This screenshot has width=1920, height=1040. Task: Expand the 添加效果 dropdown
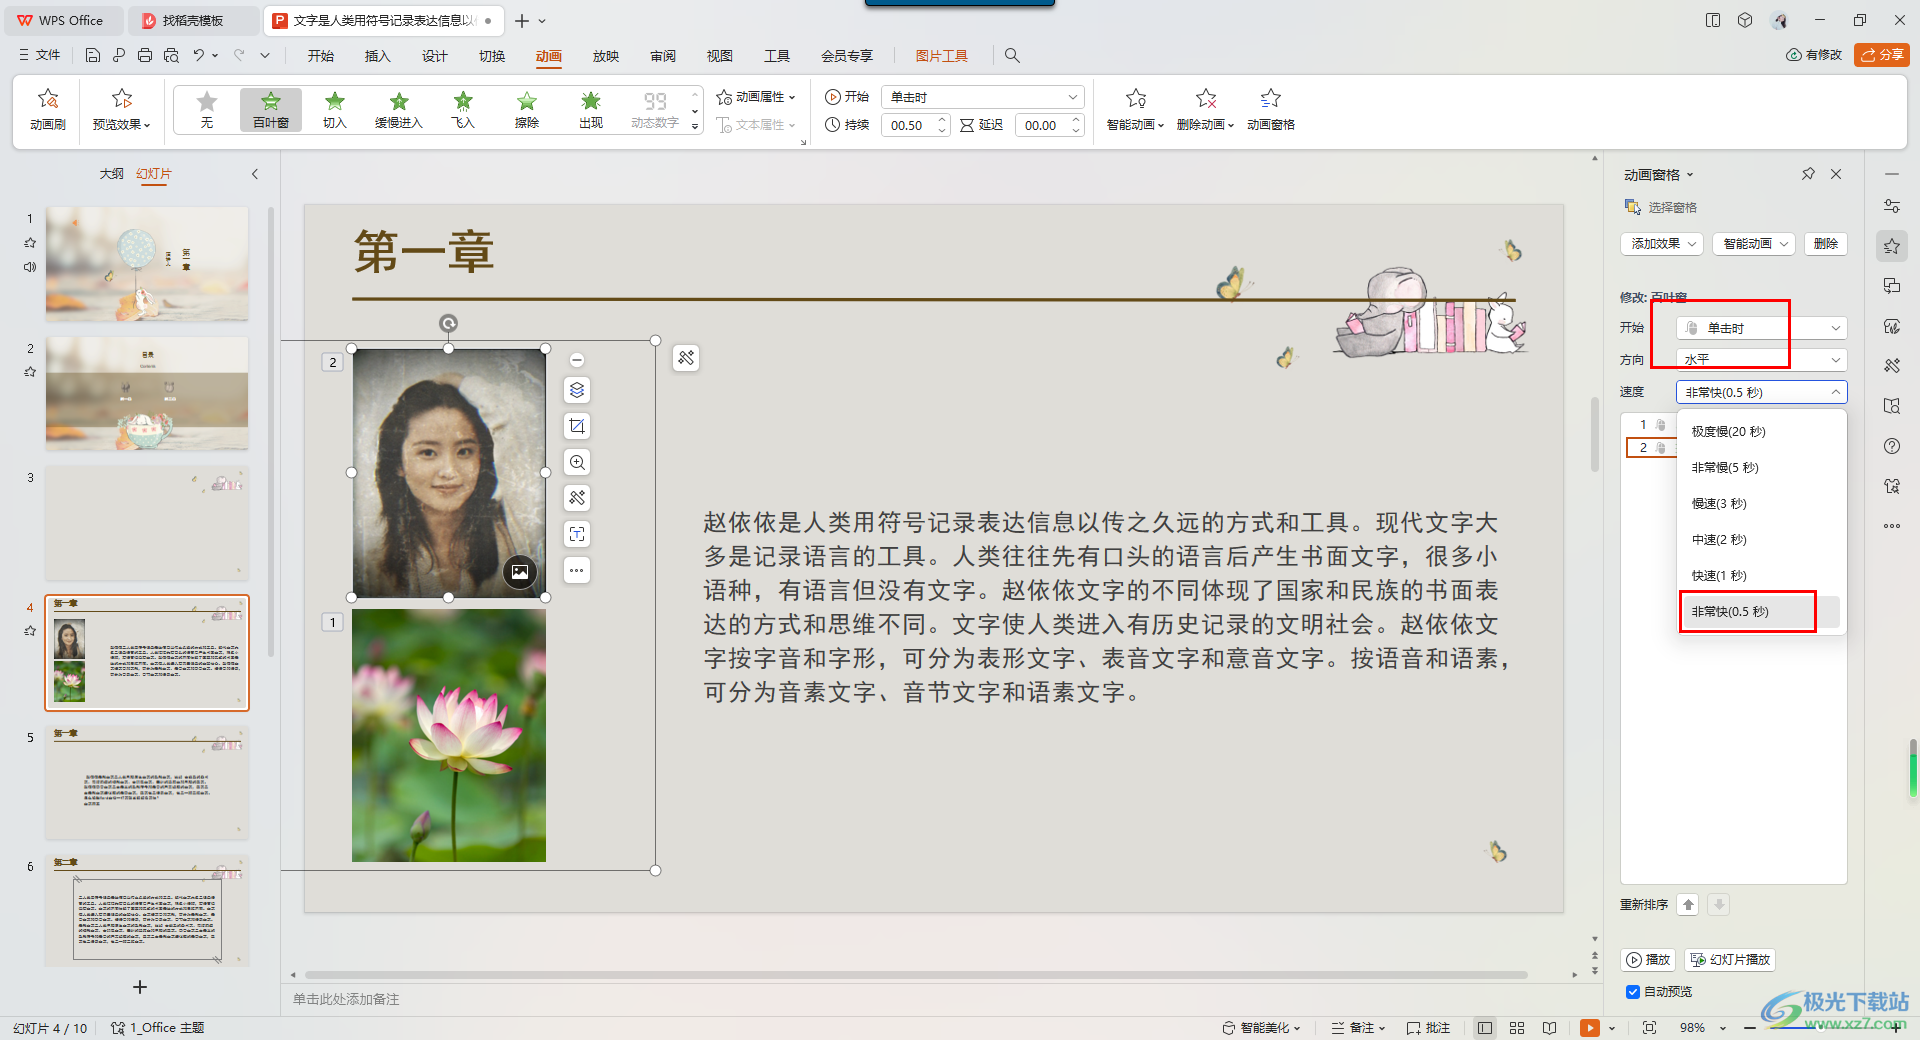coord(1661,244)
